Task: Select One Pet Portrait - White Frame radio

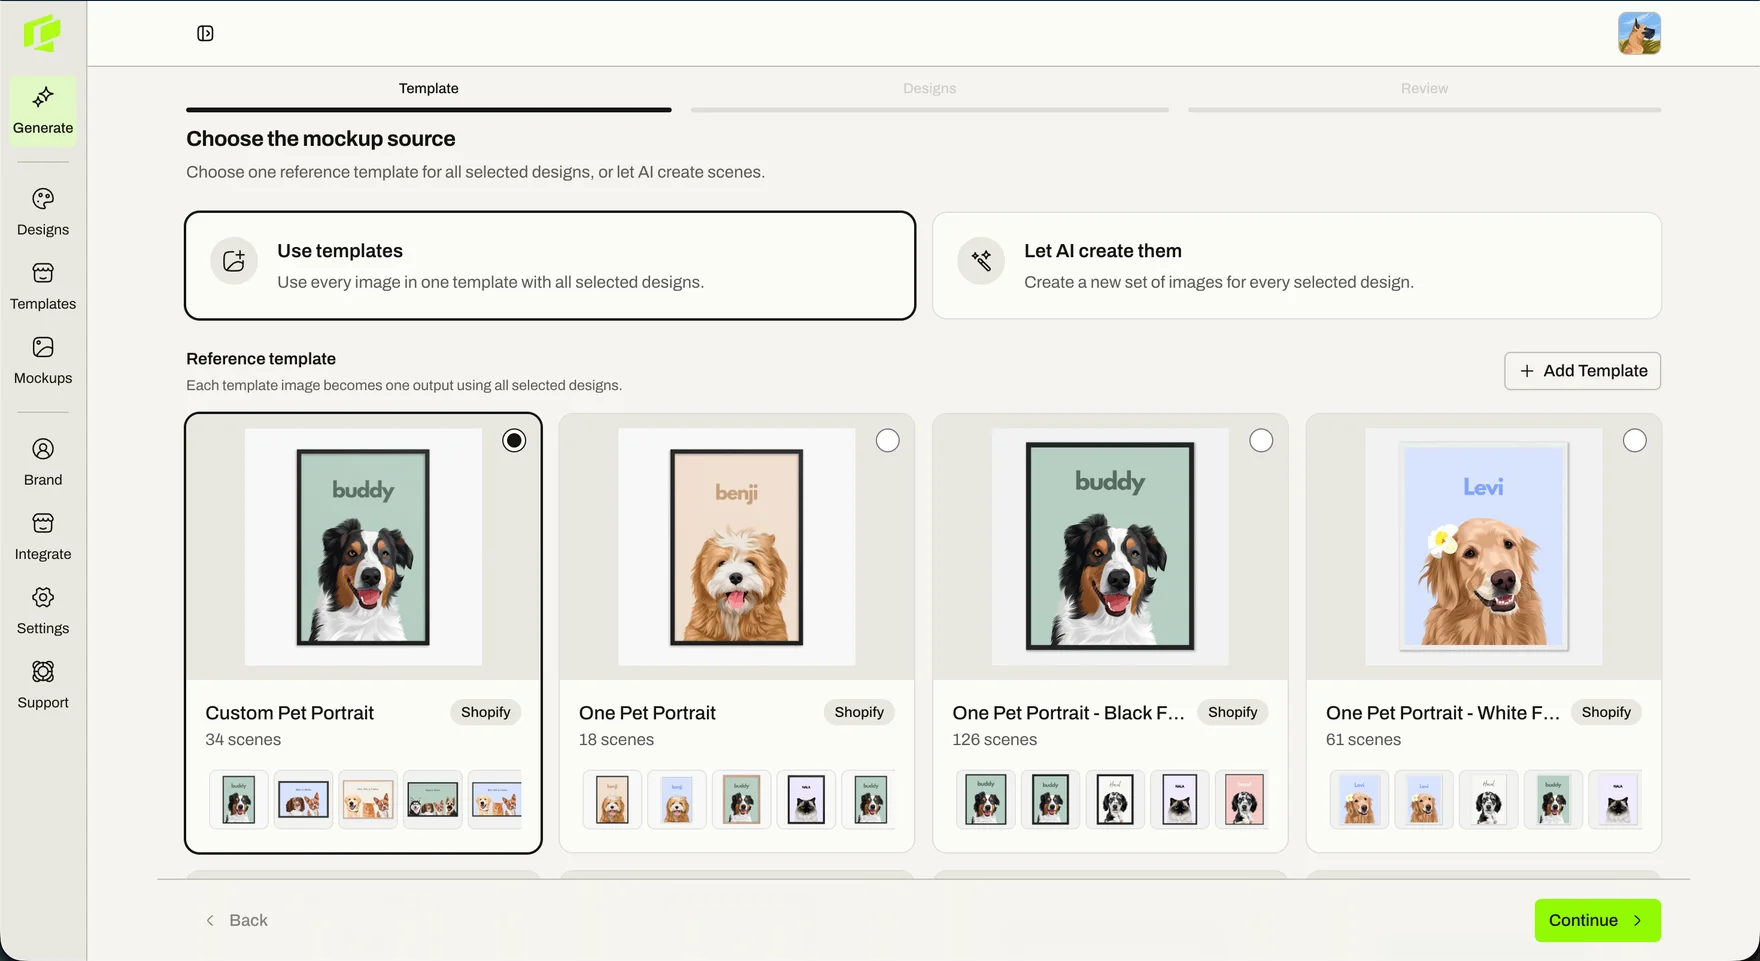Action: (x=1634, y=440)
